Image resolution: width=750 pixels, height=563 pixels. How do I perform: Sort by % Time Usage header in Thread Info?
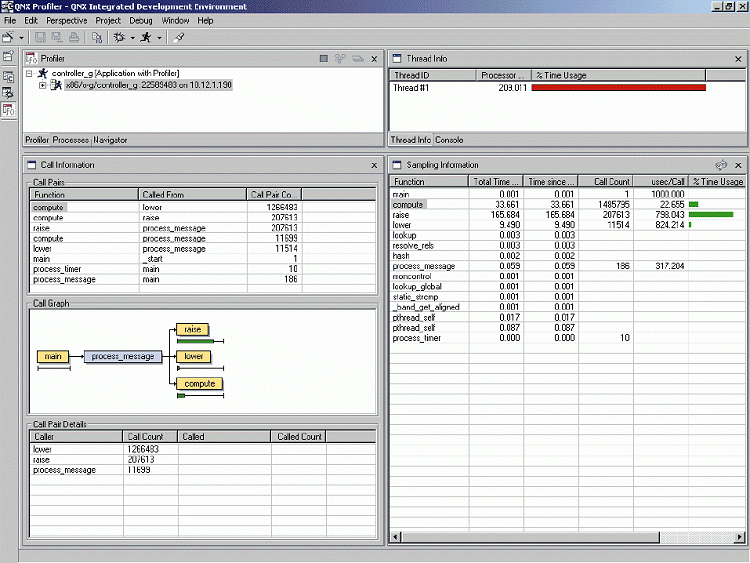[618, 75]
